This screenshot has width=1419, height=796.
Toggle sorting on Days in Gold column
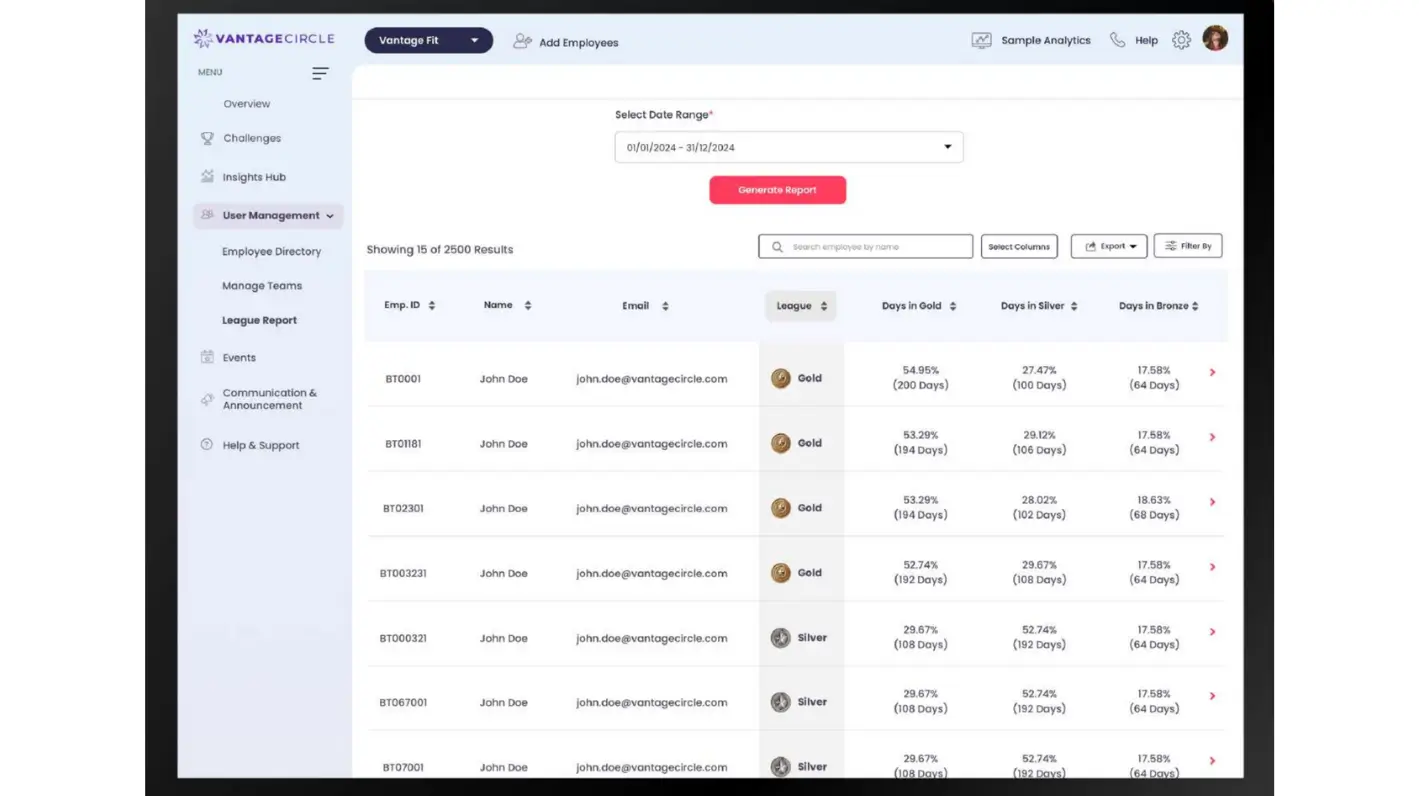pyautogui.click(x=953, y=306)
